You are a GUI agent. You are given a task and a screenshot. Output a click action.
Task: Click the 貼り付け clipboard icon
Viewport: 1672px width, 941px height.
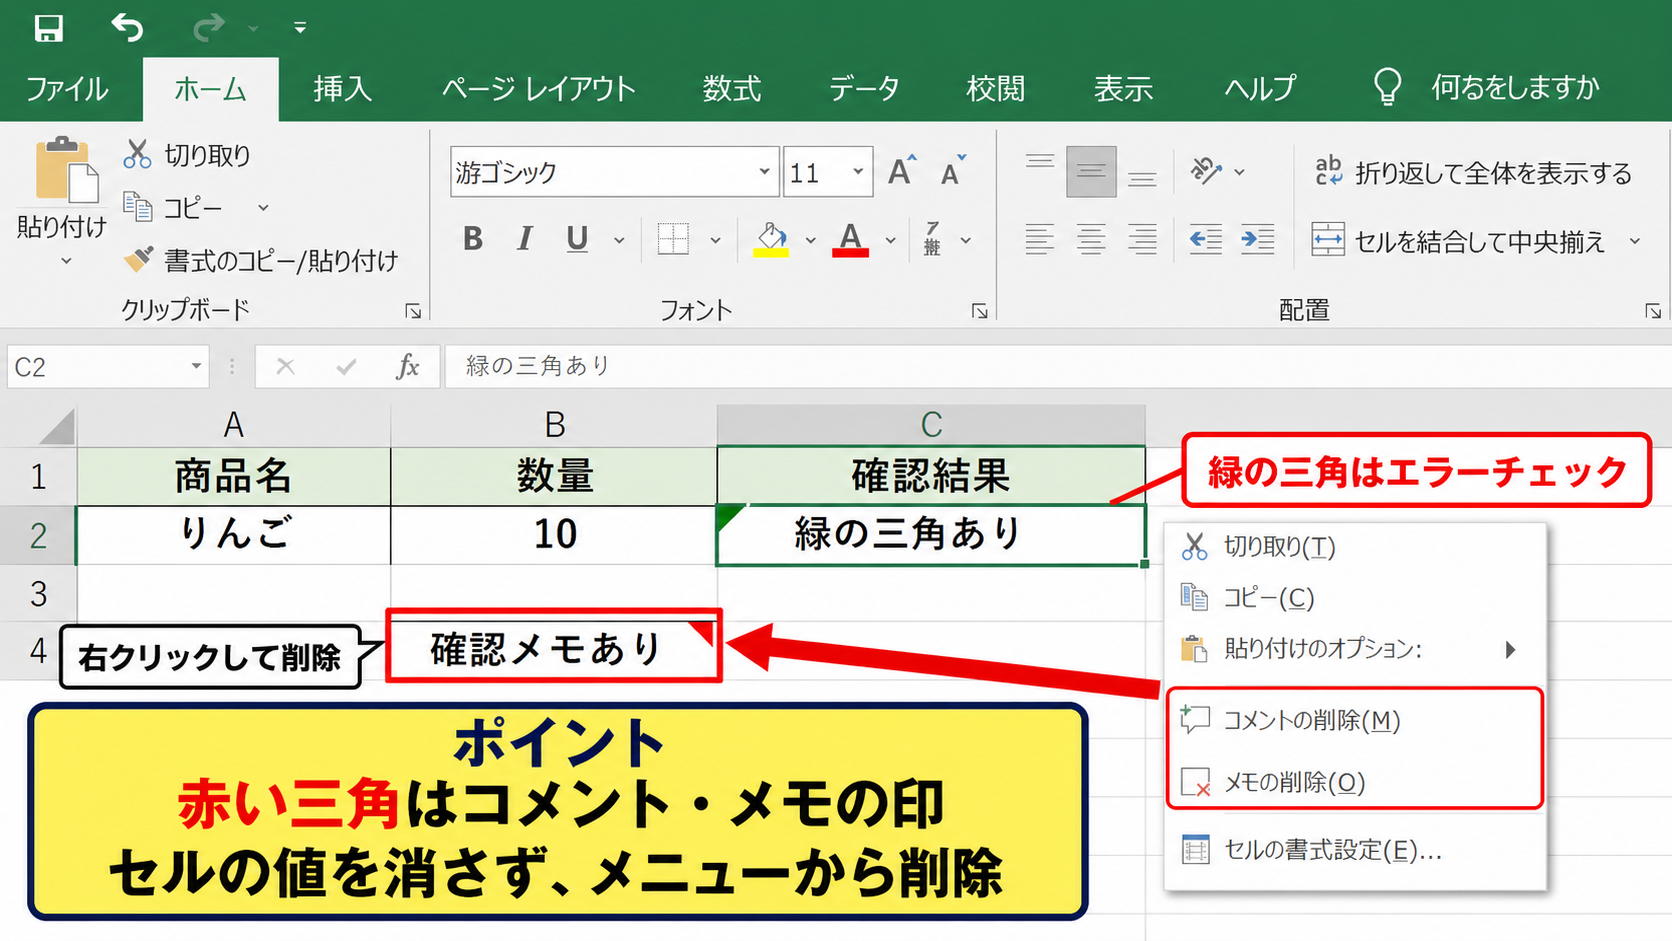click(67, 170)
